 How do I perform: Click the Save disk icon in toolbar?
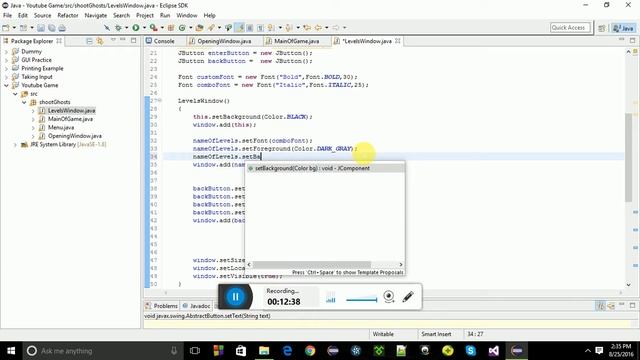(41, 28)
